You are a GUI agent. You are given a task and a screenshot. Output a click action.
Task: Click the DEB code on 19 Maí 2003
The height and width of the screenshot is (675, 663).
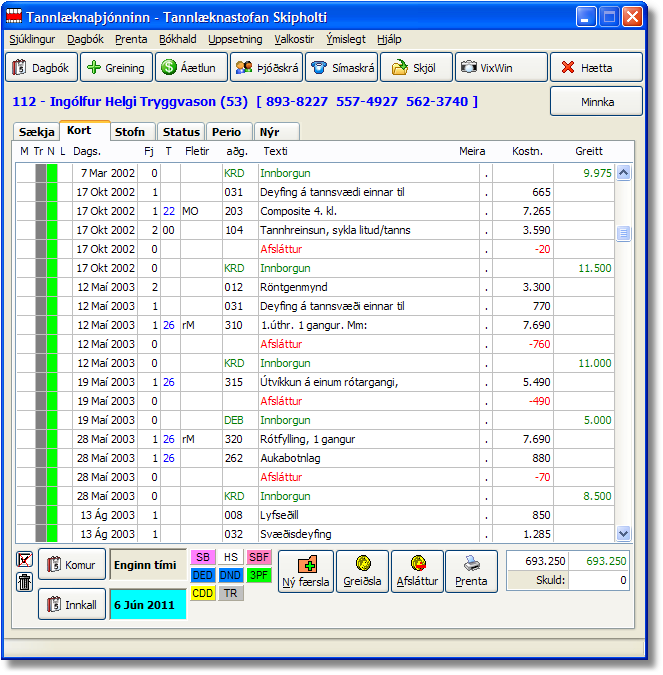pos(234,420)
